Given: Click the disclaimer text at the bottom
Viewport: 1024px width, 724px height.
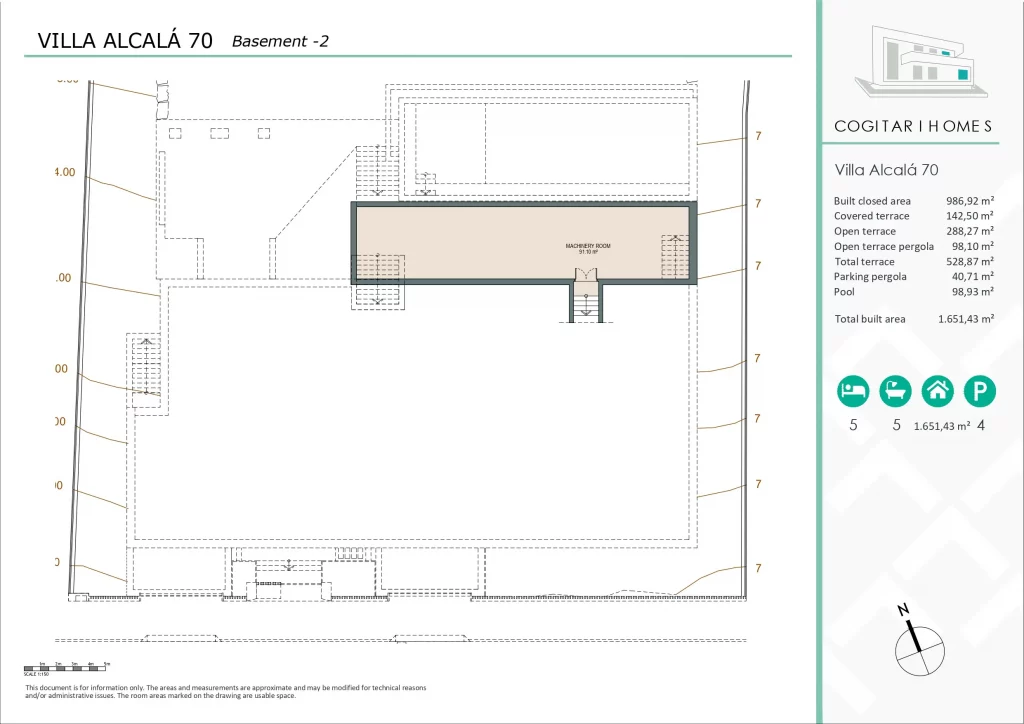Looking at the screenshot, I should coord(225,691).
